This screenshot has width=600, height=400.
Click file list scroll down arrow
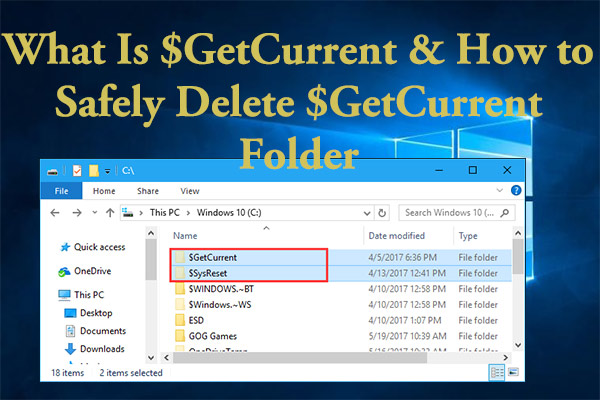(518, 345)
